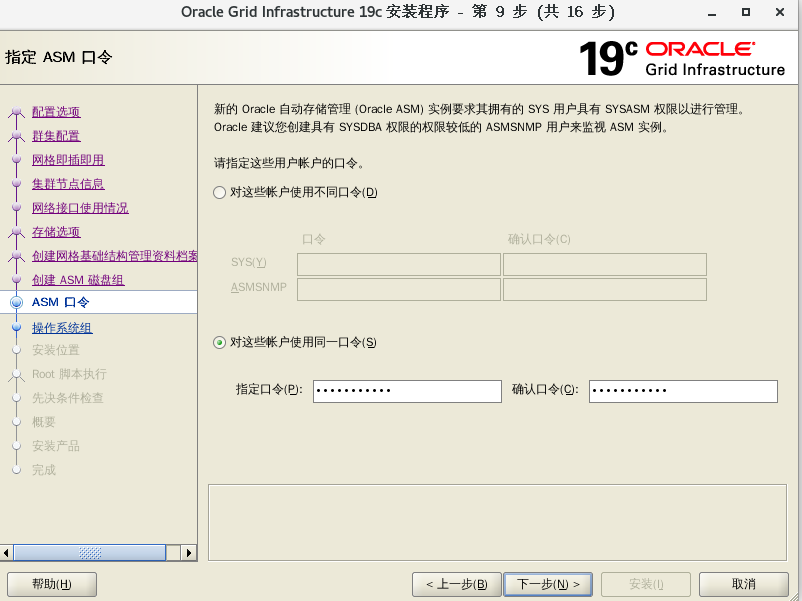802x601 pixels.
Task: Open the 网络接口使用情况 step
Action: pos(80,208)
